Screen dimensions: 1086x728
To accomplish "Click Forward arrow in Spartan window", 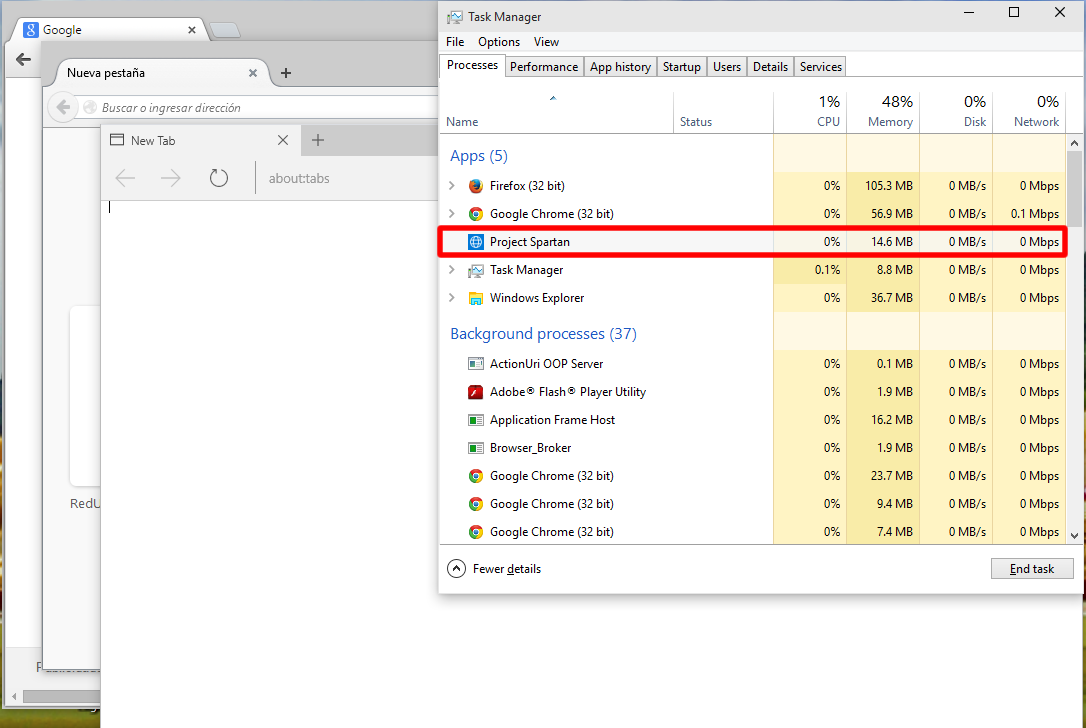I will [170, 178].
